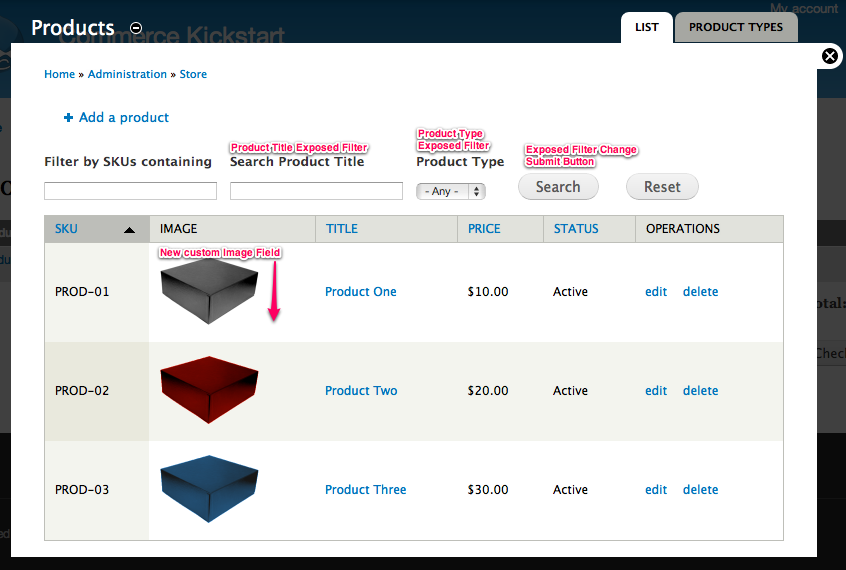Delete Product One

[x=700, y=291]
